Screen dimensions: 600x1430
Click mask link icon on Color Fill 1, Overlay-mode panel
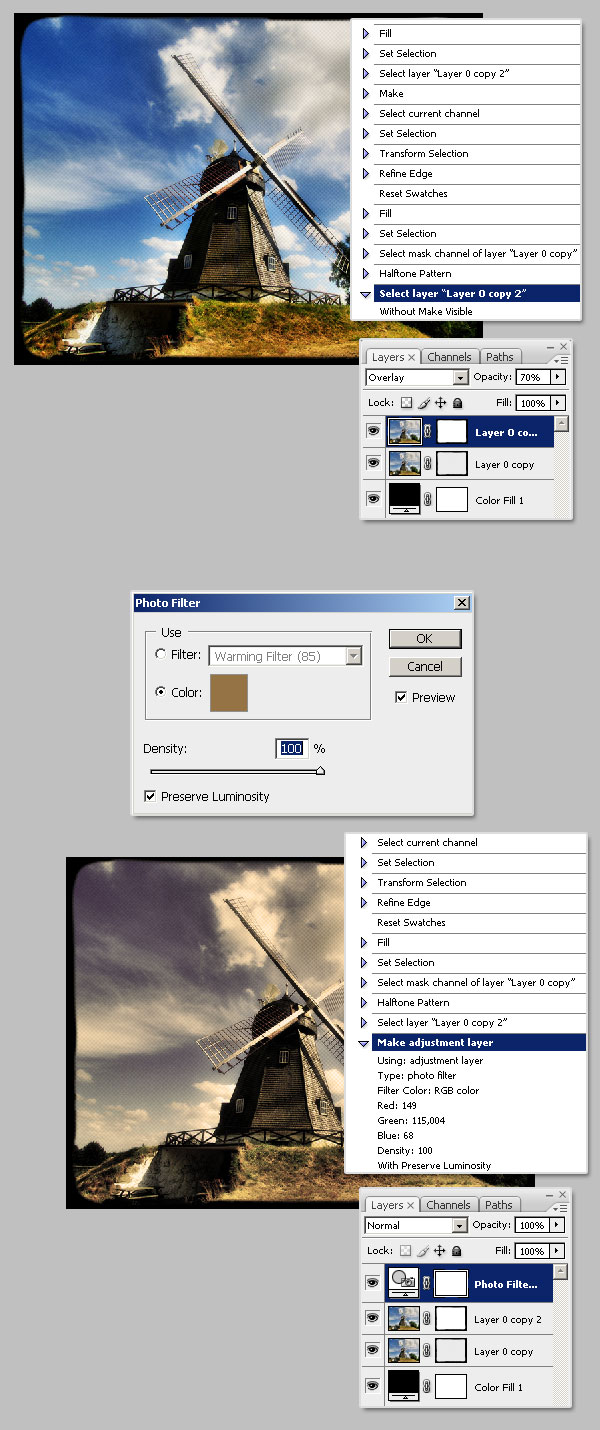click(429, 499)
